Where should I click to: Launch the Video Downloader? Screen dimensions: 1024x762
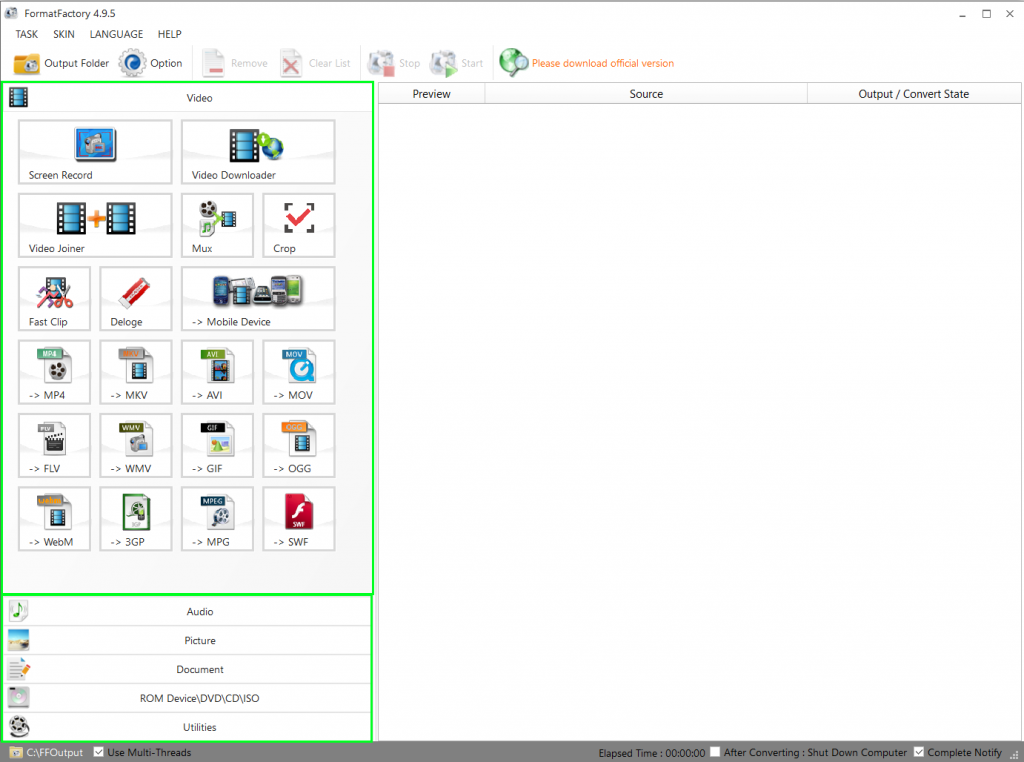pyautogui.click(x=258, y=151)
